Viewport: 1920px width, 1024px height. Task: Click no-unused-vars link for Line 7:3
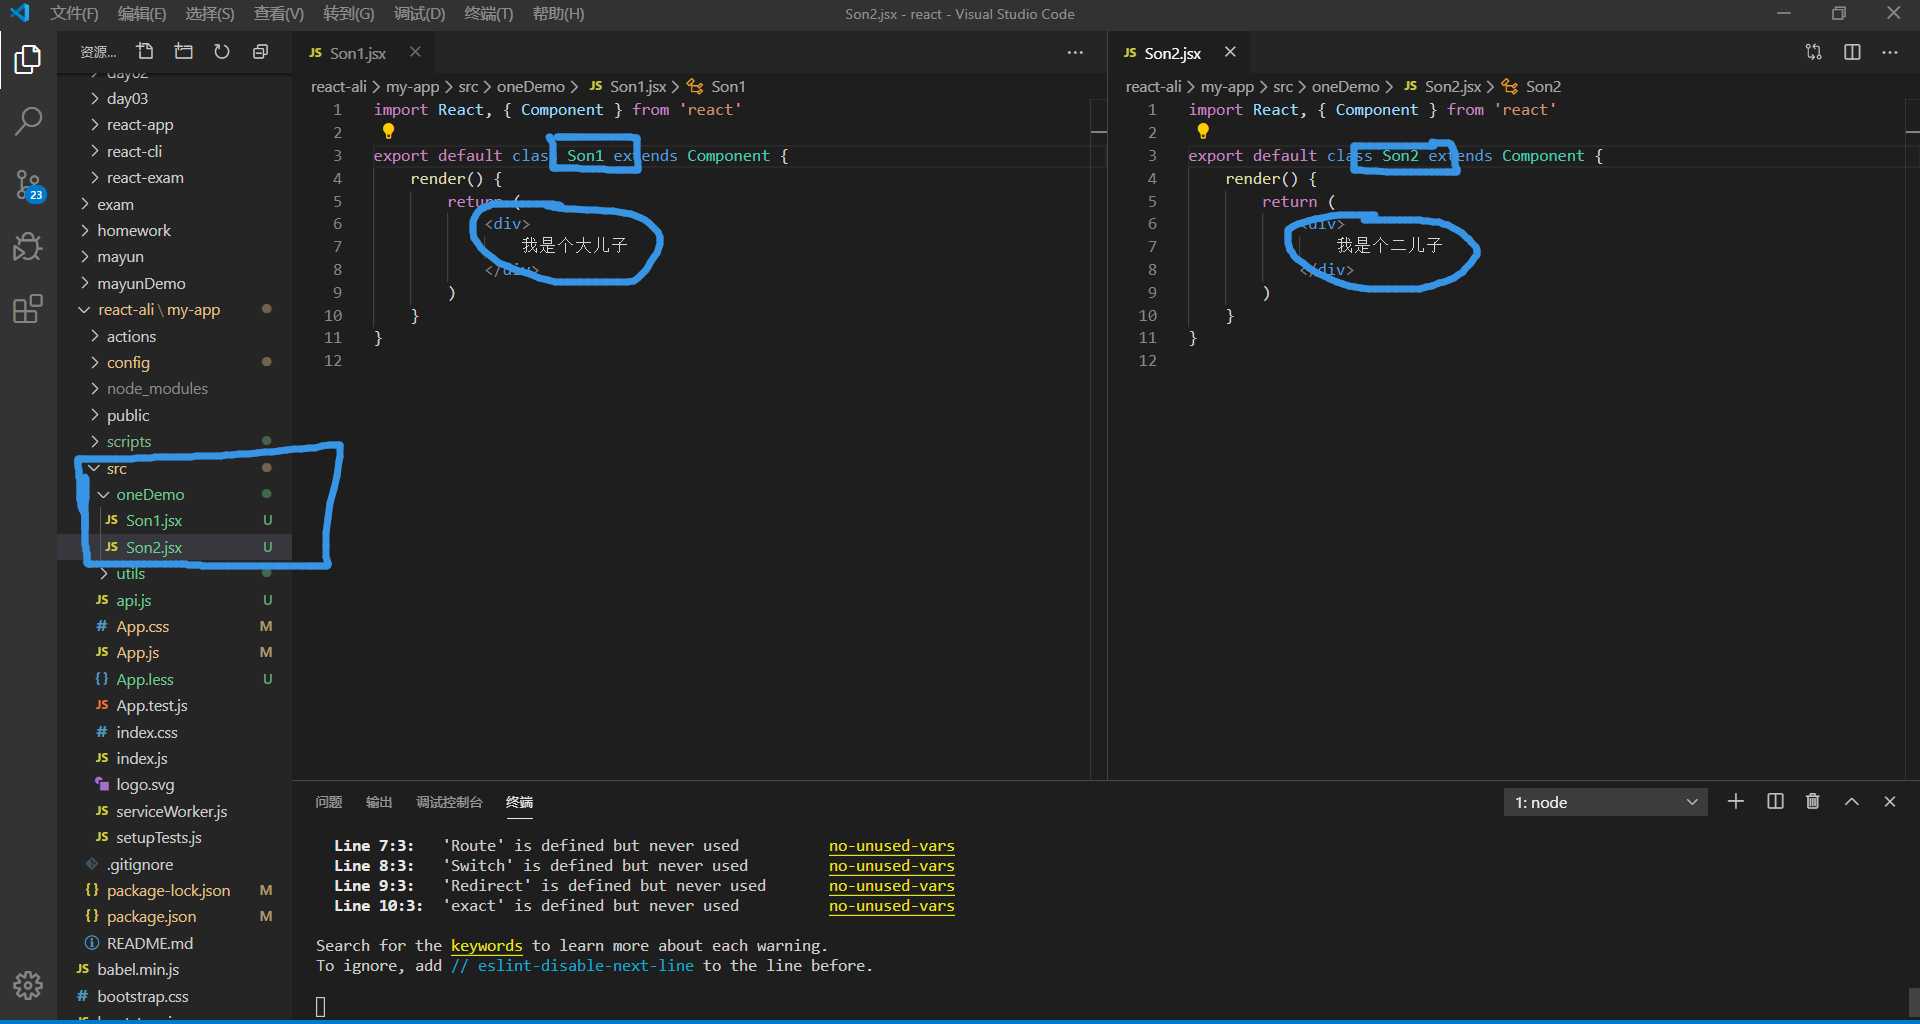[891, 846]
